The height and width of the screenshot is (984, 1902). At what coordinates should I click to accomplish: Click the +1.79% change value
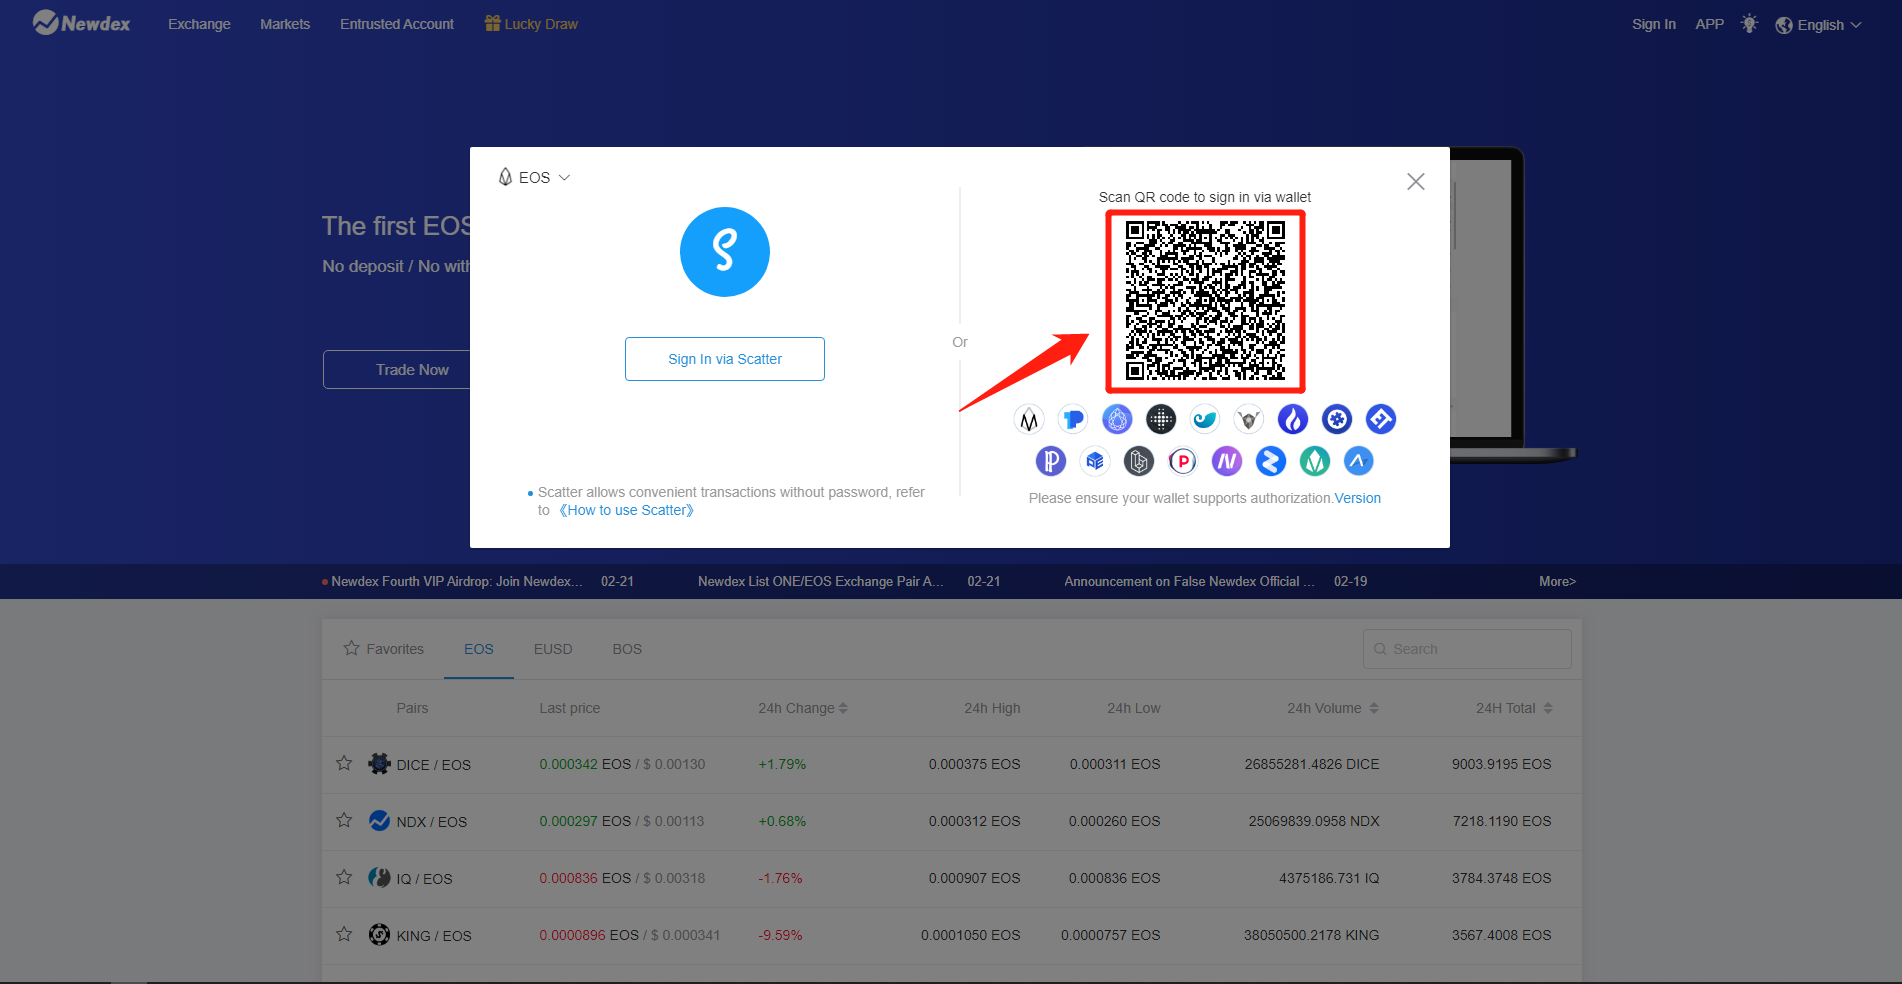pos(782,764)
